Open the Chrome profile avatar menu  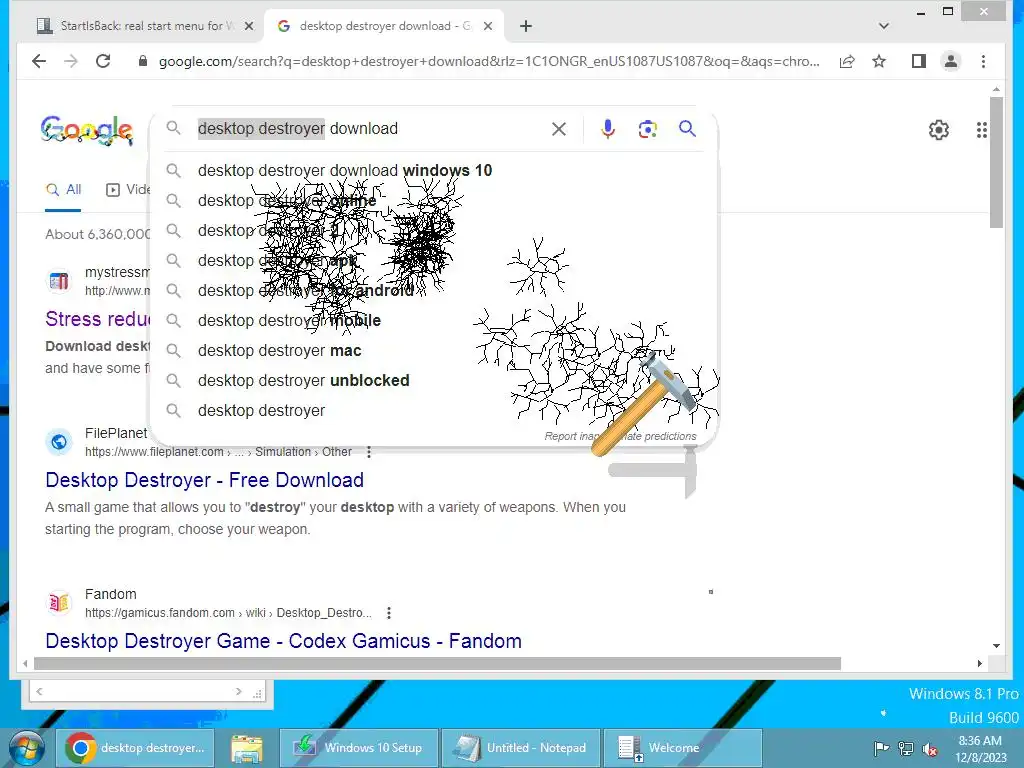pyautogui.click(x=951, y=61)
